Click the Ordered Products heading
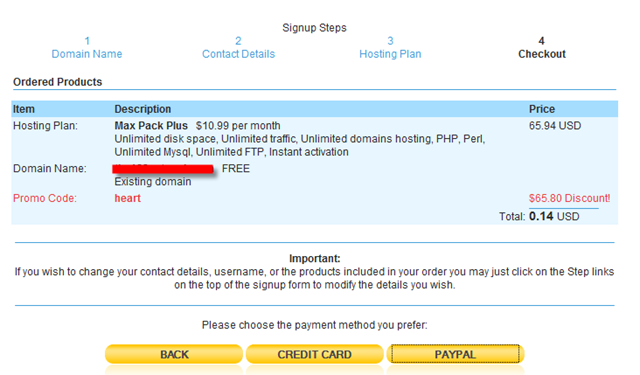This screenshot has height=375, width=640. pos(58,82)
